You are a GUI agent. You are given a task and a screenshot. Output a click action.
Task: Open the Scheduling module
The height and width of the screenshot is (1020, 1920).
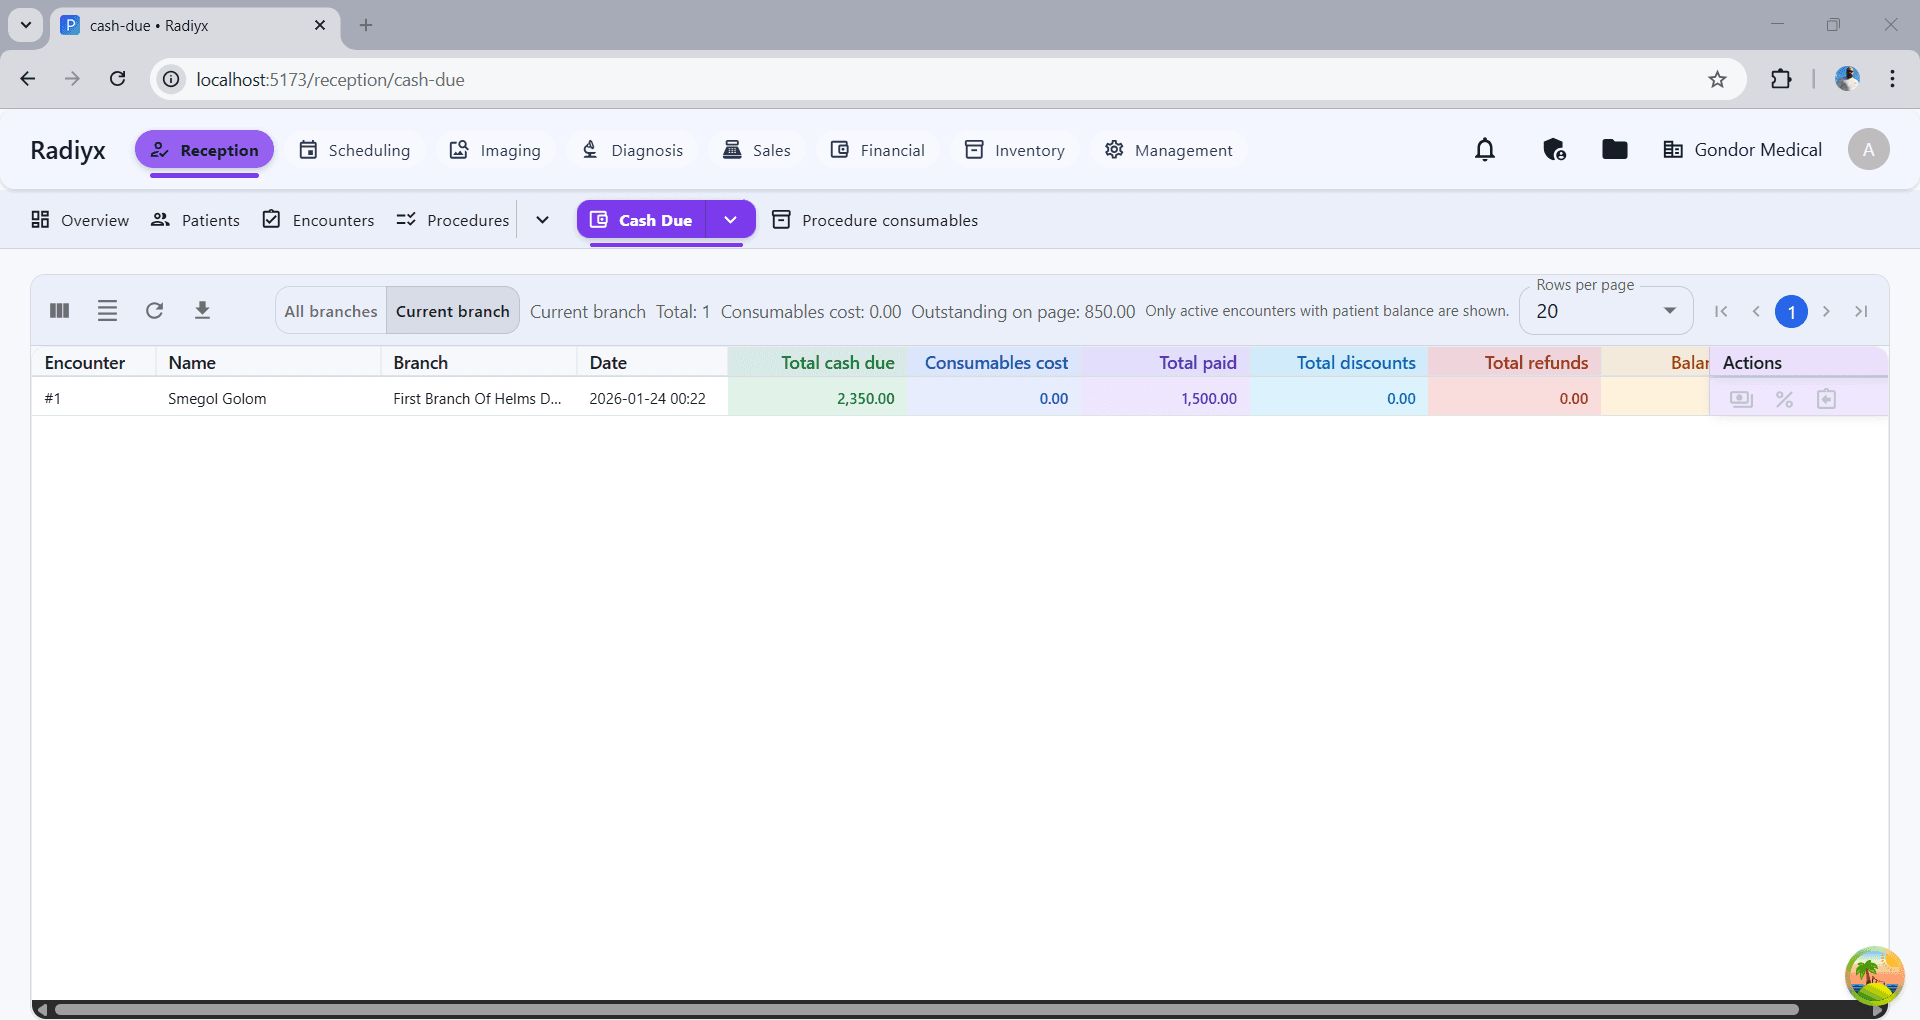pos(355,150)
